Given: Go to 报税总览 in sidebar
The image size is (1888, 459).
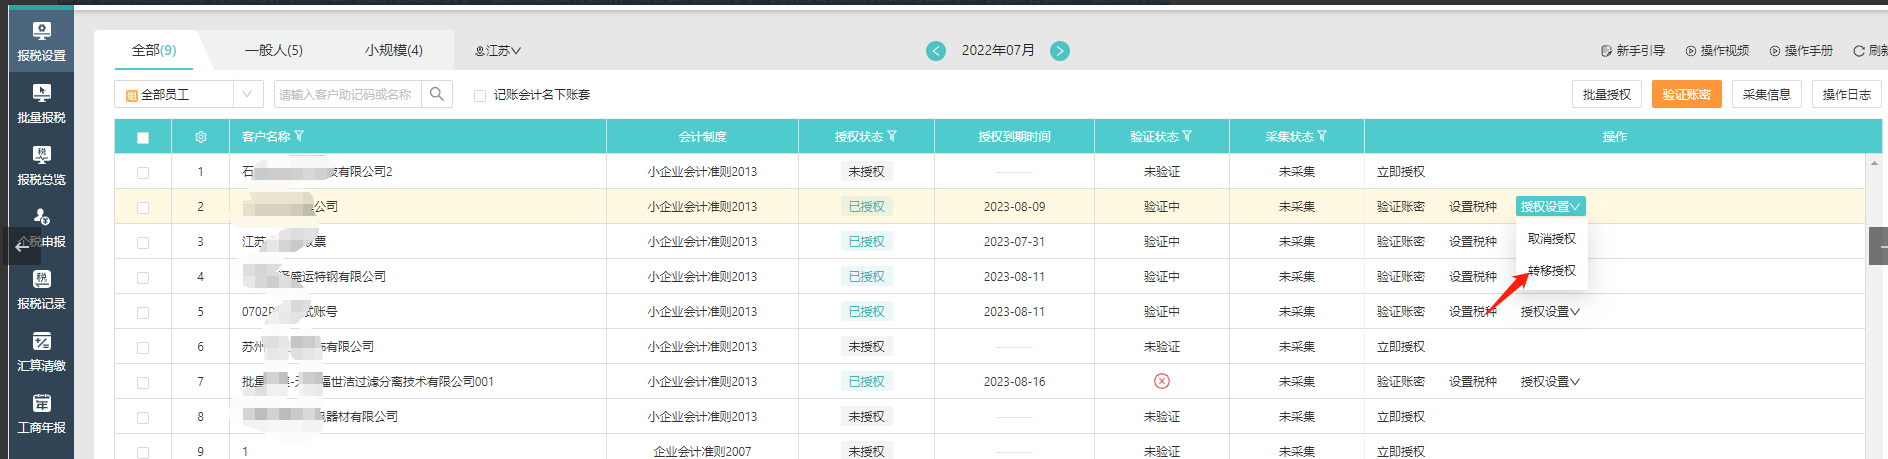Looking at the screenshot, I should (x=41, y=166).
